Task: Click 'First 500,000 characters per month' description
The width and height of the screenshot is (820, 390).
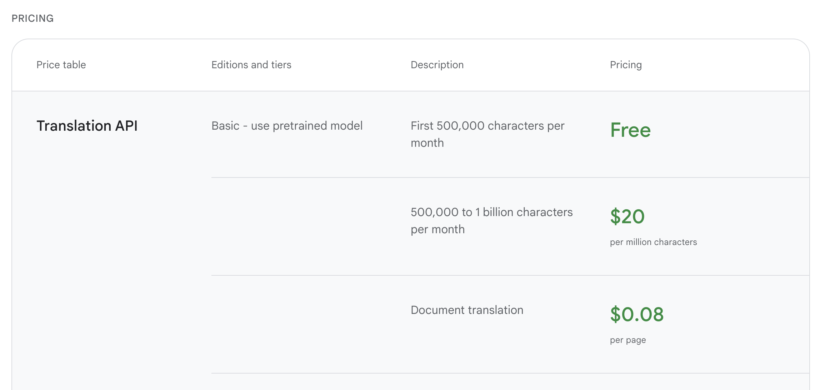Action: coord(487,134)
